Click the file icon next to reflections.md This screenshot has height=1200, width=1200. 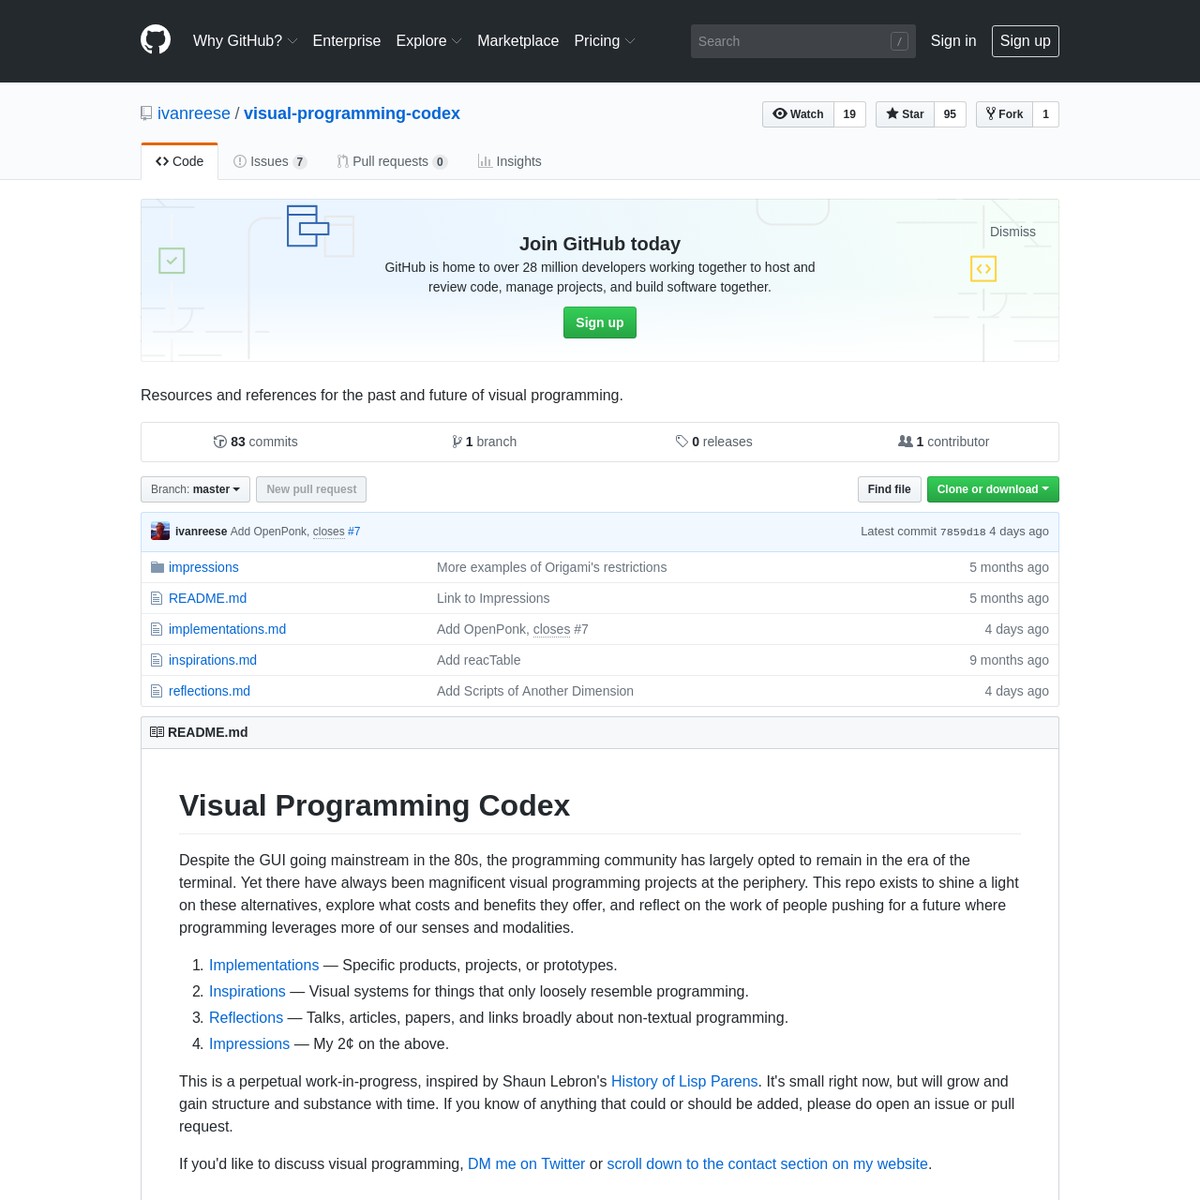tap(156, 691)
